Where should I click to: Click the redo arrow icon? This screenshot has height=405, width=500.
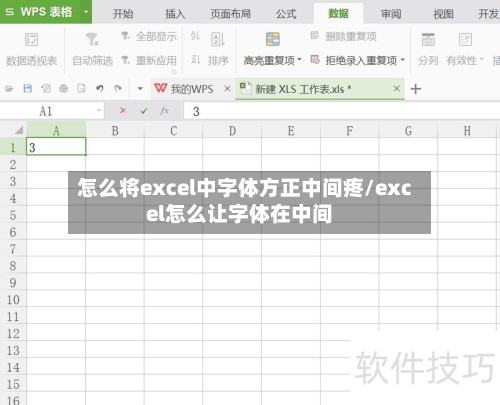click(118, 88)
